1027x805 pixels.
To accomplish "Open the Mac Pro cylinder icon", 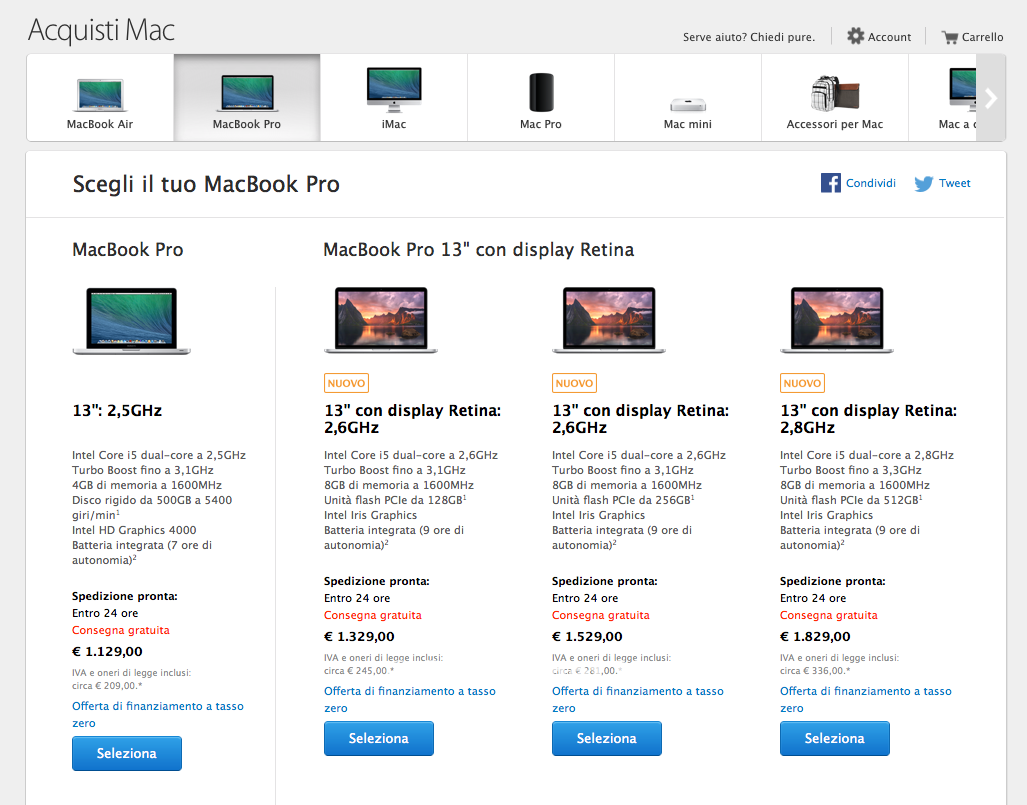I will [541, 92].
